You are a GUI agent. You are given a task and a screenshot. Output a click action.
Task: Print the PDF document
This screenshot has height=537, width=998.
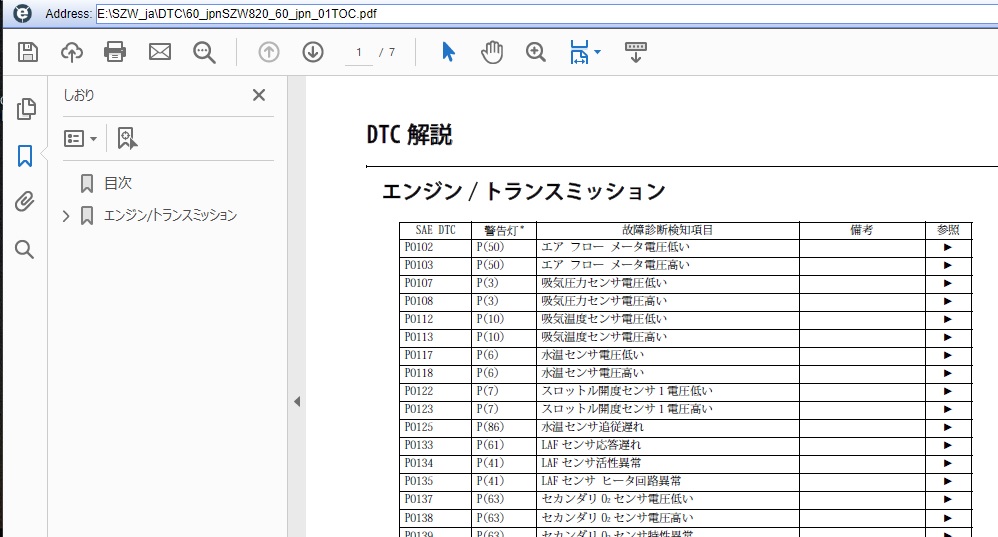tap(115, 52)
